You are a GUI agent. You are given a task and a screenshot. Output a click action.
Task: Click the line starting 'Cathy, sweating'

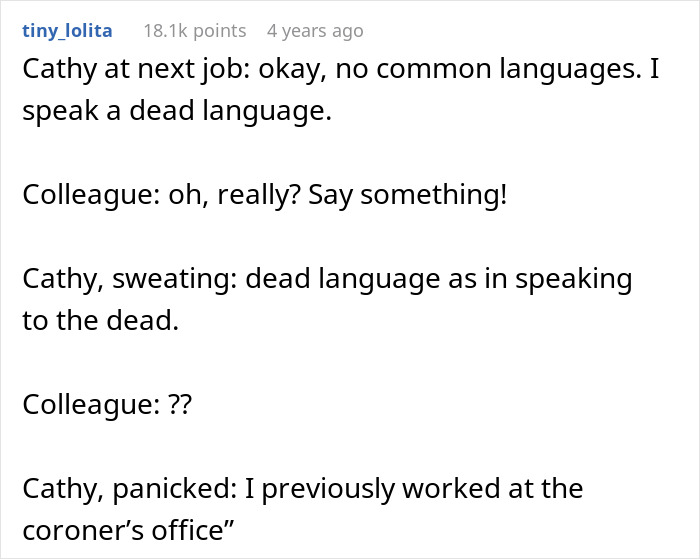[x=327, y=278]
